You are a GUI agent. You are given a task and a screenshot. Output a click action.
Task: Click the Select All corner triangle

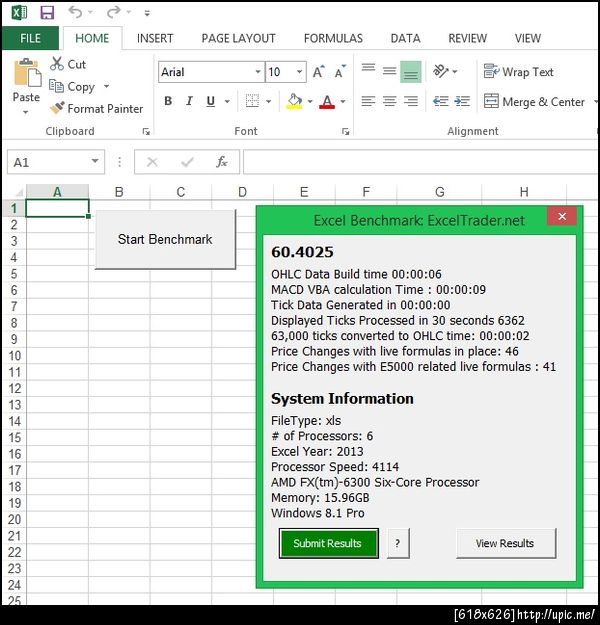[17, 193]
